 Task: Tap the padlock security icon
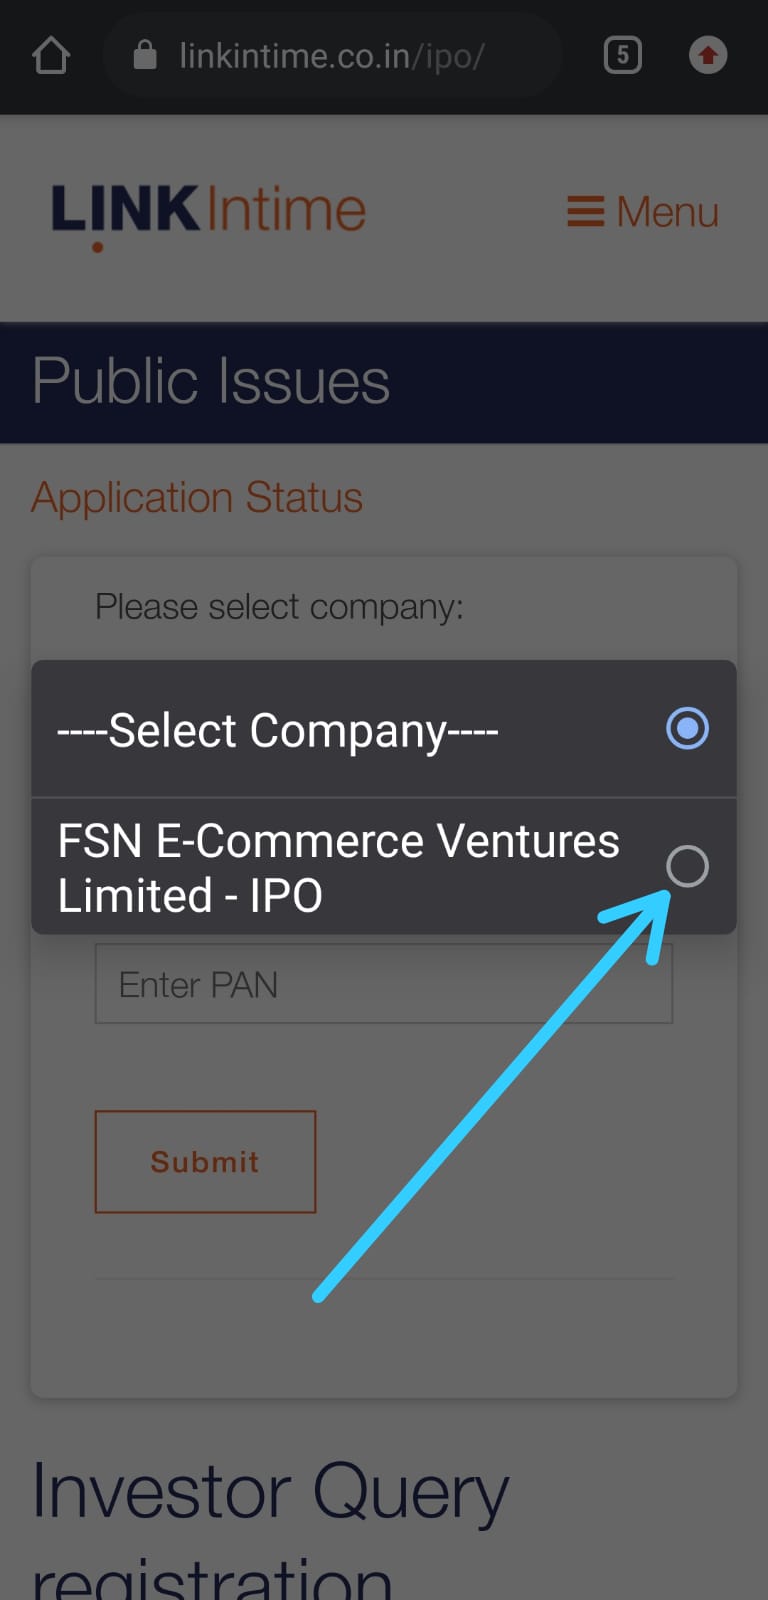pyautogui.click(x=145, y=55)
